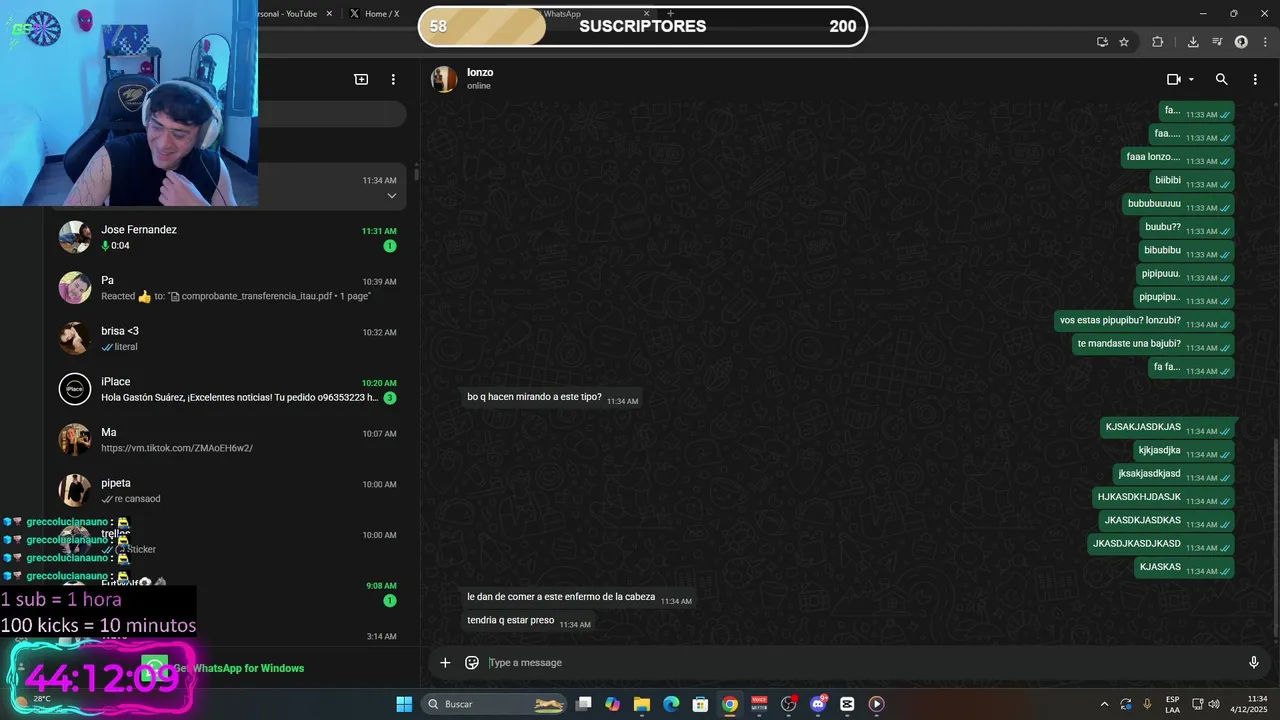Open lonzo's profile picture
The image size is (1280, 720).
click(x=444, y=79)
